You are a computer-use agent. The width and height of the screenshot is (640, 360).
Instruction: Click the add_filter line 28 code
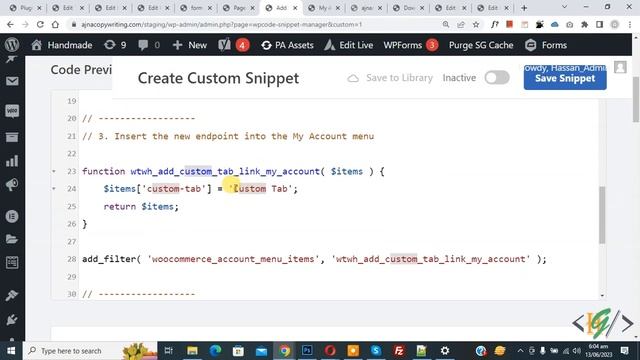[314, 259]
